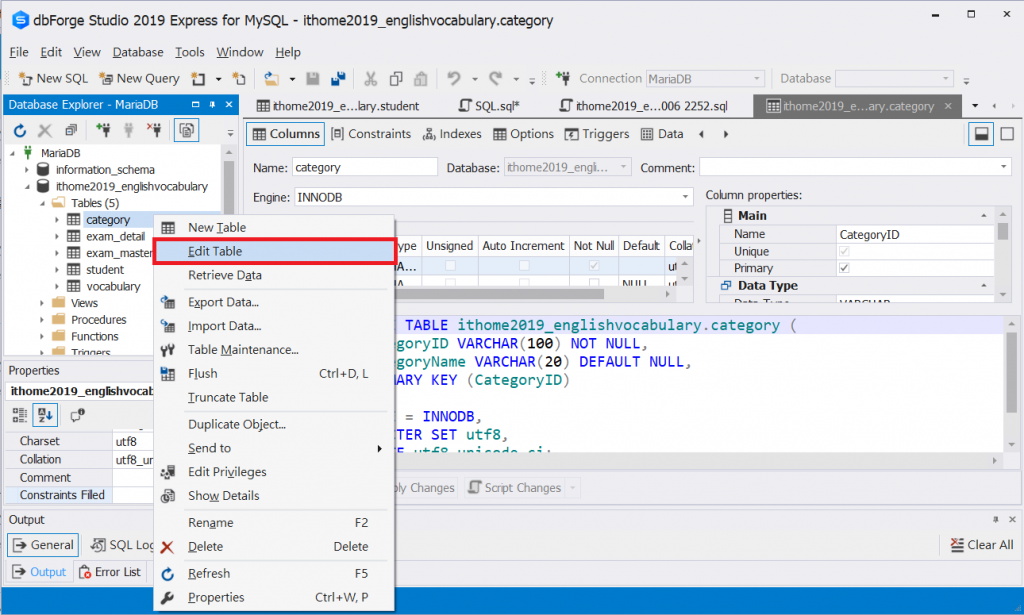
Task: Click the New Connection icon in Database Explorer
Action: pos(103,130)
